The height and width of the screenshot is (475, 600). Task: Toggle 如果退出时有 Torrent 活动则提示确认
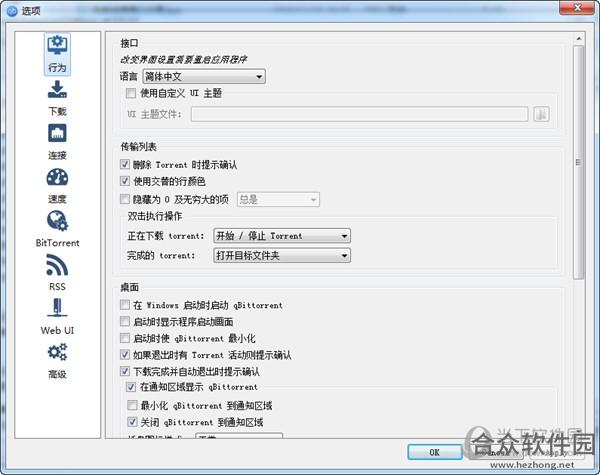click(125, 354)
